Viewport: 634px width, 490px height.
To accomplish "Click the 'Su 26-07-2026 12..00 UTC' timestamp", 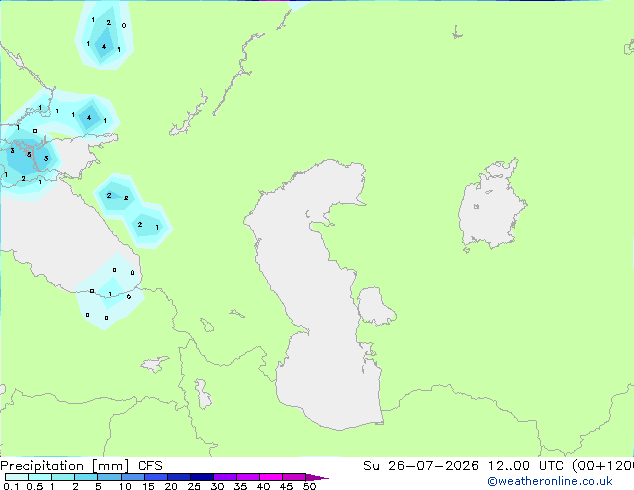I will click(463, 466).
